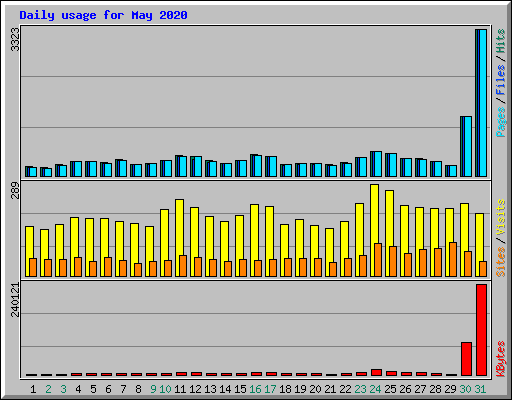Click the tallest yellow visits bar, day 24
This screenshot has height=400, width=512.
[374, 230]
